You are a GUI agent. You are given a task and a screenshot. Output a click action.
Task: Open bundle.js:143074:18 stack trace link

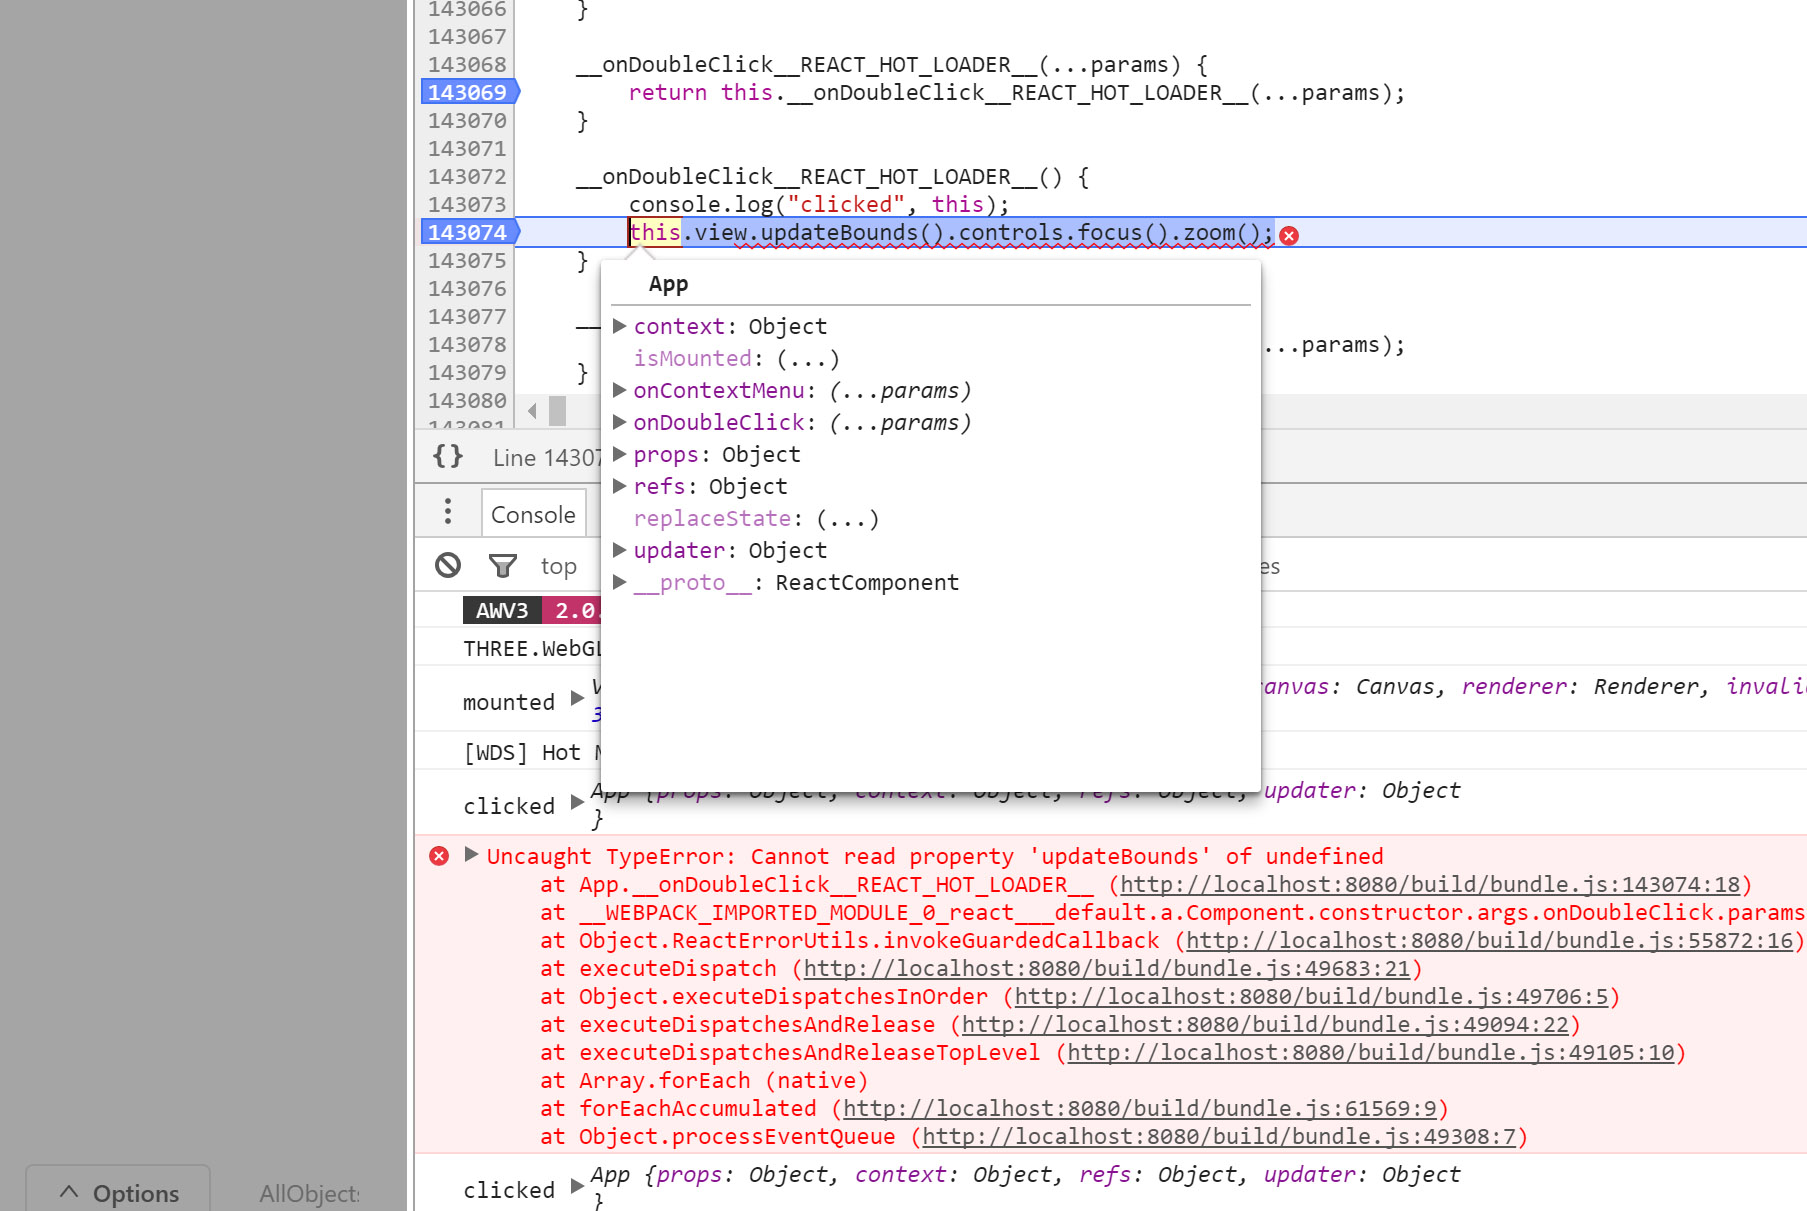[x=1430, y=885]
